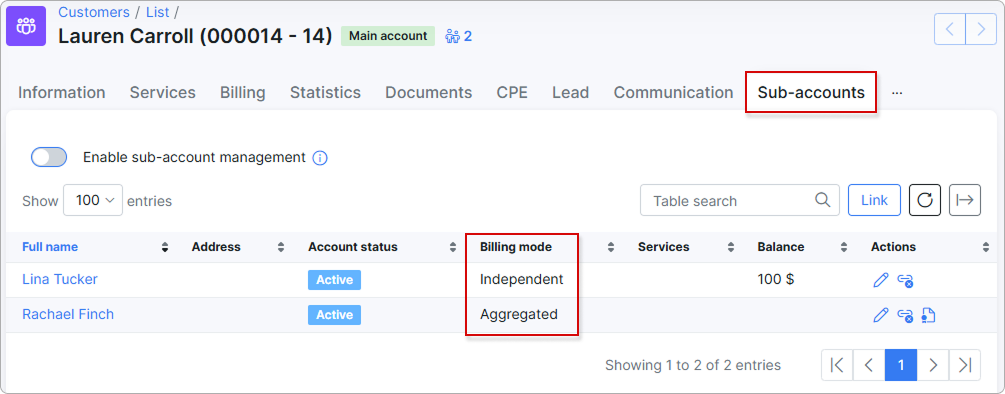This screenshot has height=394, width=1005.
Task: Switch to the Communication tab
Action: (674, 92)
